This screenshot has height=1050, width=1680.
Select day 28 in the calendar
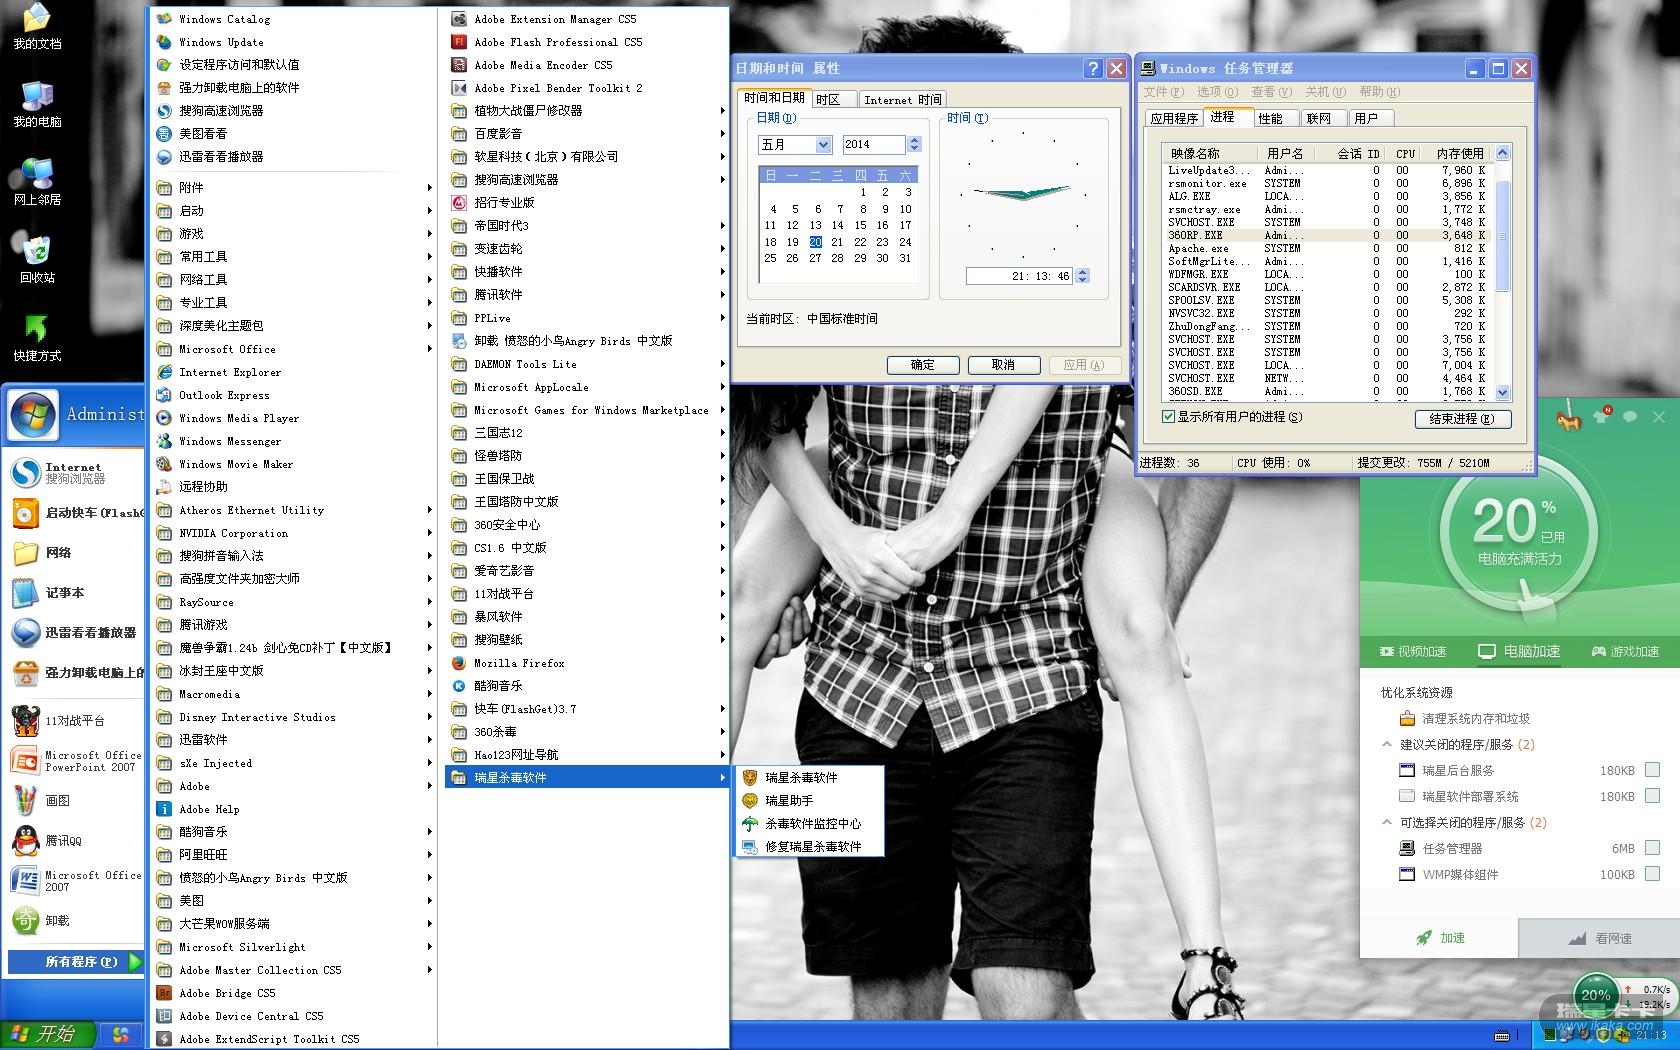(x=837, y=258)
